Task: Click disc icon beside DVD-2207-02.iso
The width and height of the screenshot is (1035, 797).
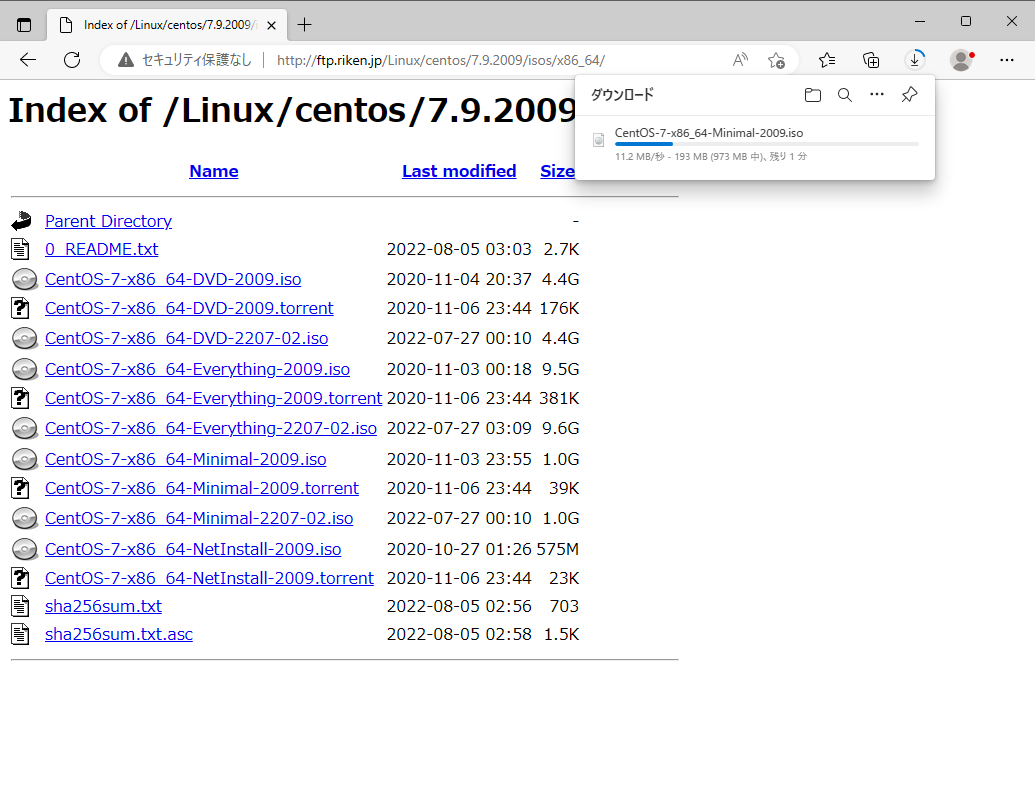Action: pyautogui.click(x=24, y=338)
